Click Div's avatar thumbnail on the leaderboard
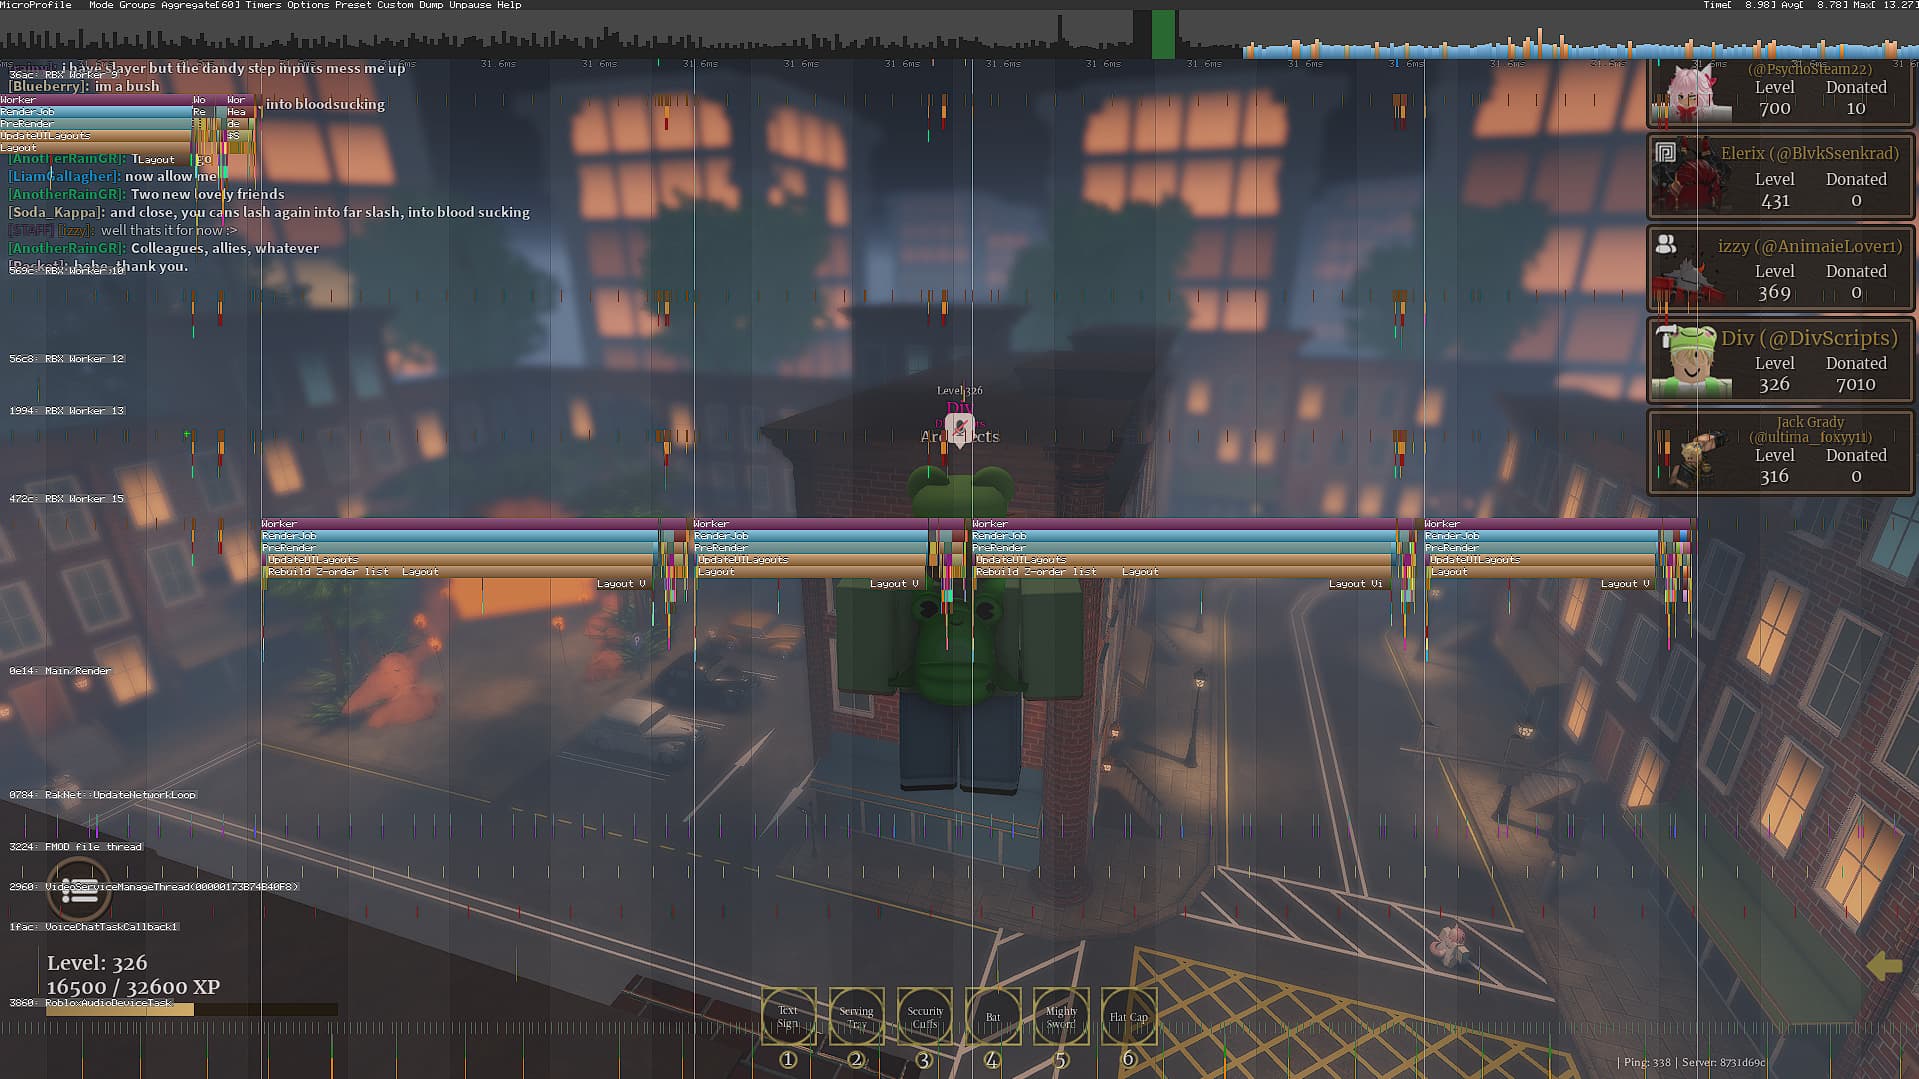Screen dimensions: 1919x1079 1692,360
